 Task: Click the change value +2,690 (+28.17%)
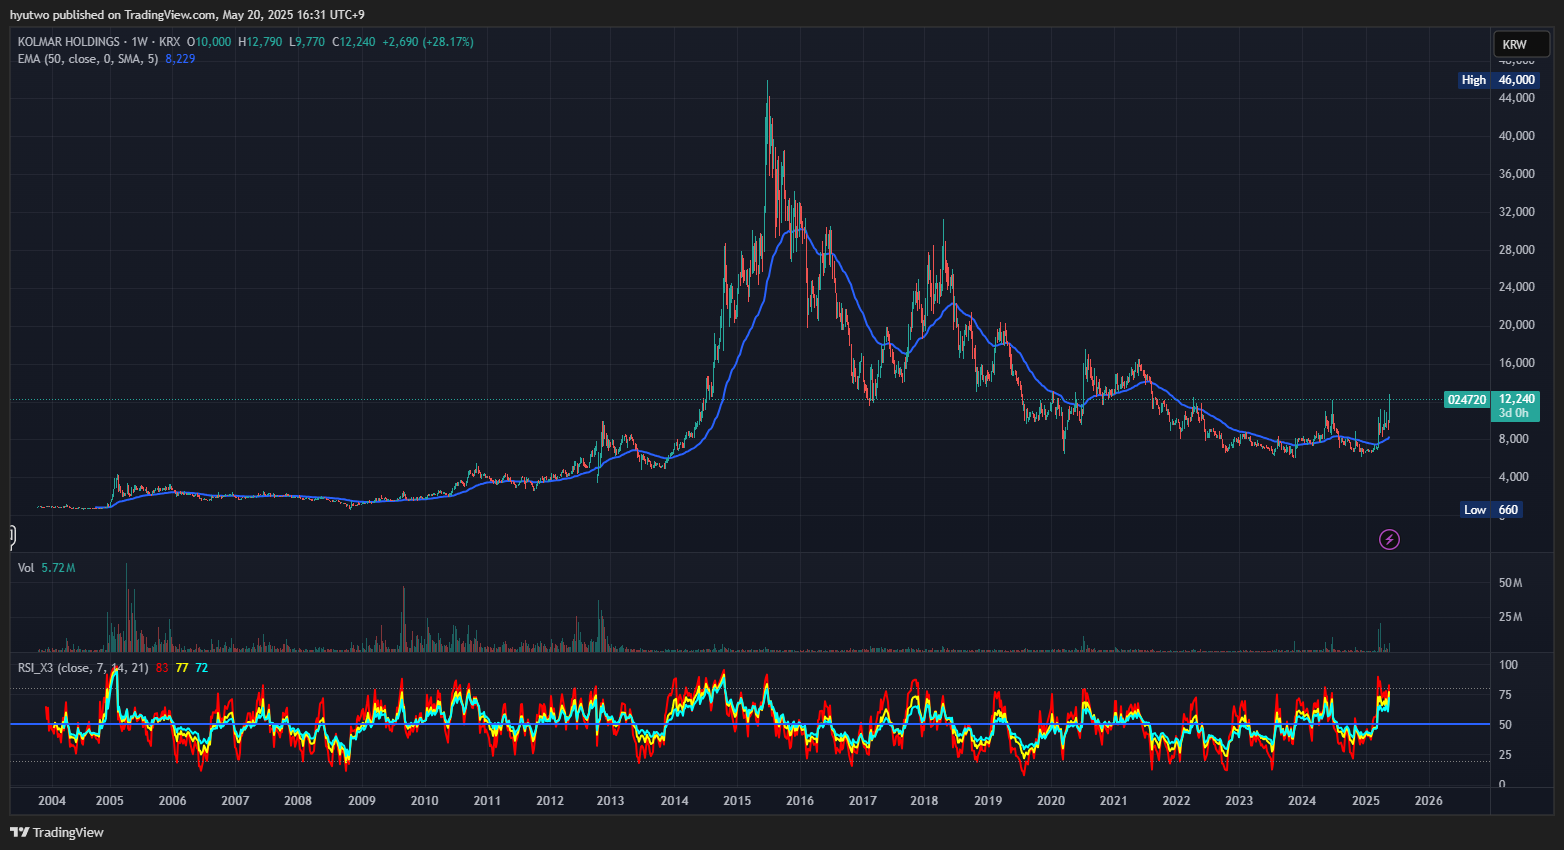coord(428,42)
